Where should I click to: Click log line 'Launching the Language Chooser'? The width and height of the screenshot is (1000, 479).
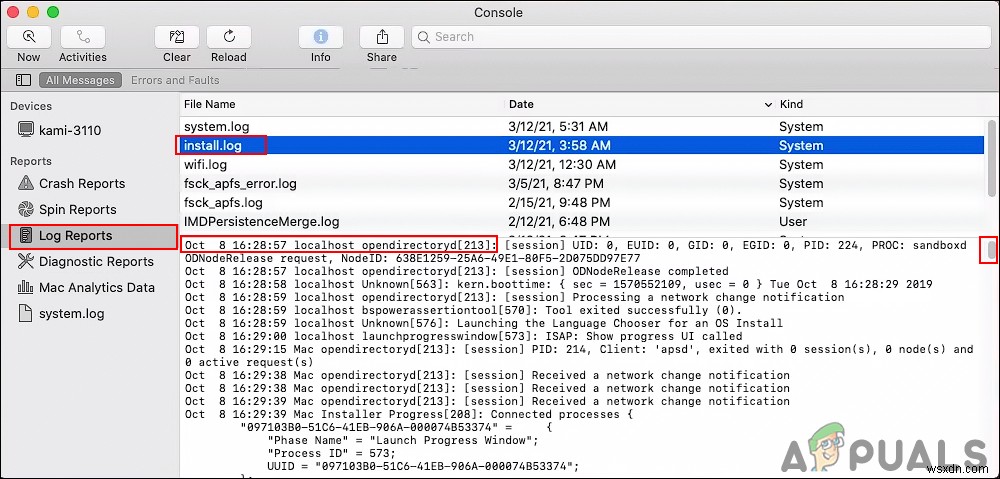pos(483,323)
